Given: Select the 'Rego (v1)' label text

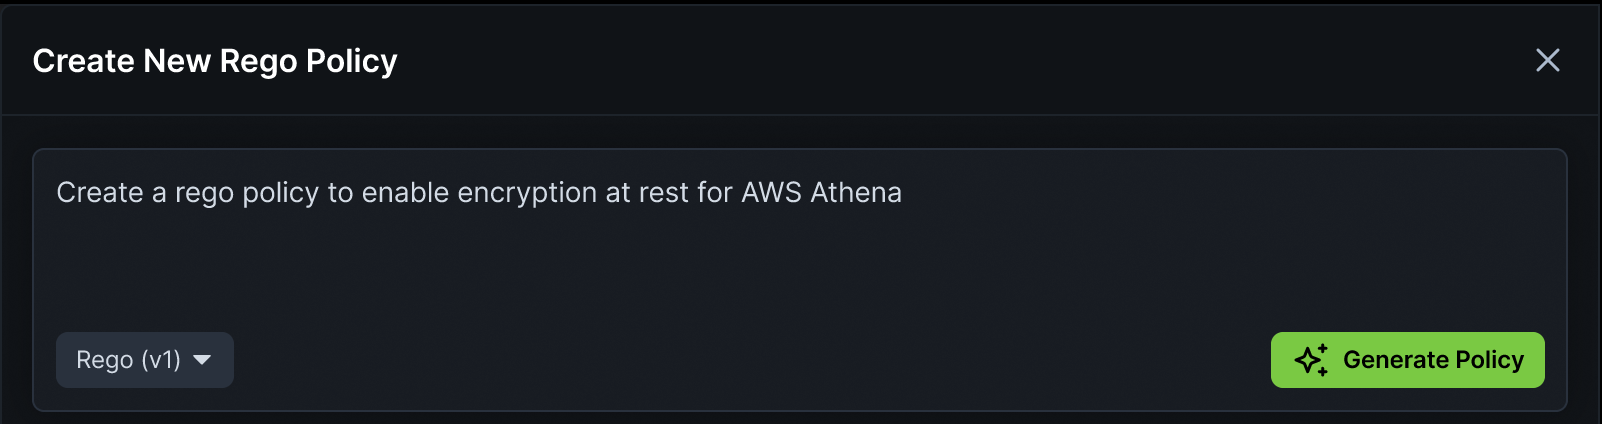Looking at the screenshot, I should tap(129, 360).
